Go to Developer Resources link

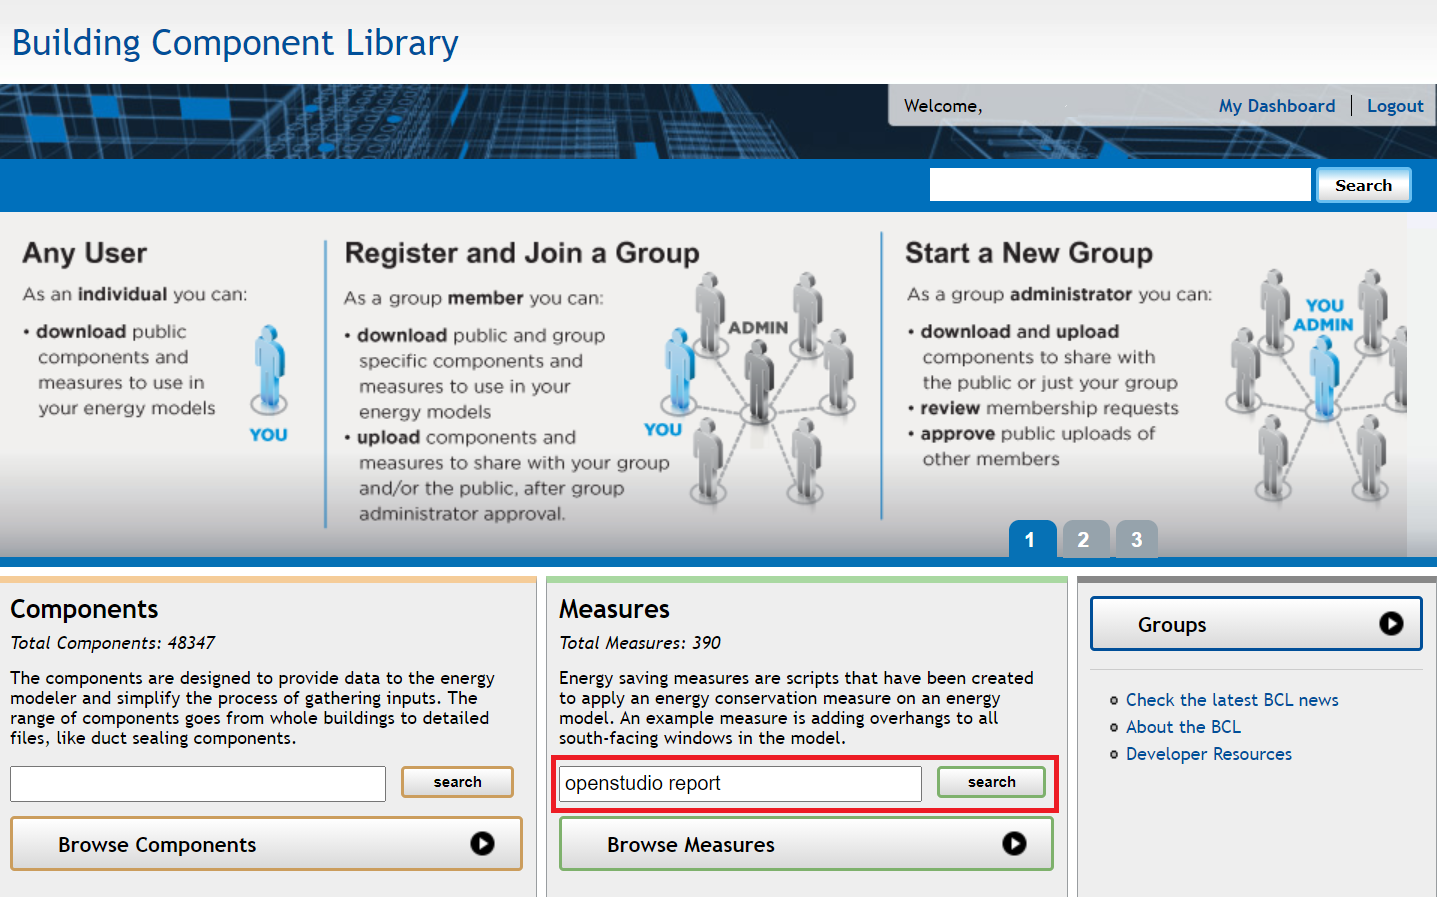(x=1208, y=754)
